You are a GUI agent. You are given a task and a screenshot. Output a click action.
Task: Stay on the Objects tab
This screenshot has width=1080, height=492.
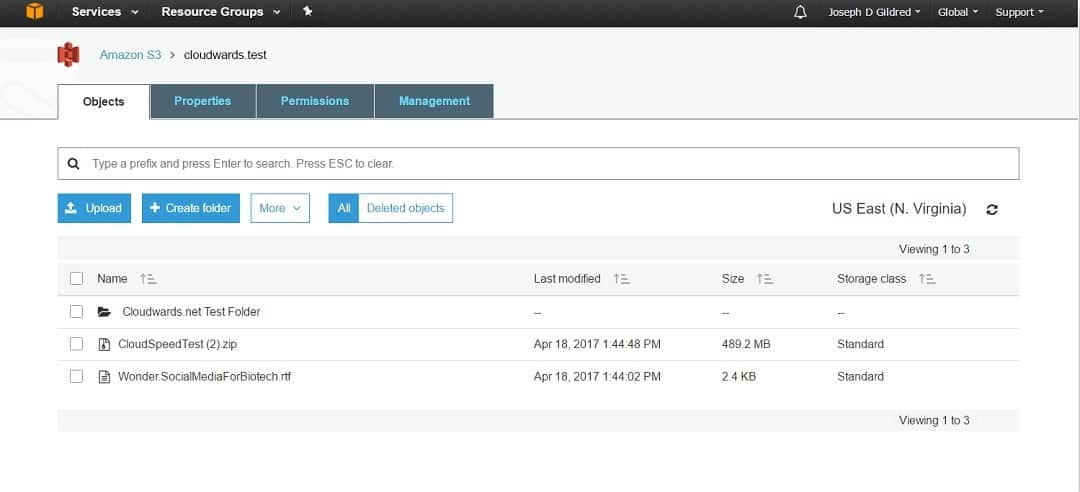point(103,102)
